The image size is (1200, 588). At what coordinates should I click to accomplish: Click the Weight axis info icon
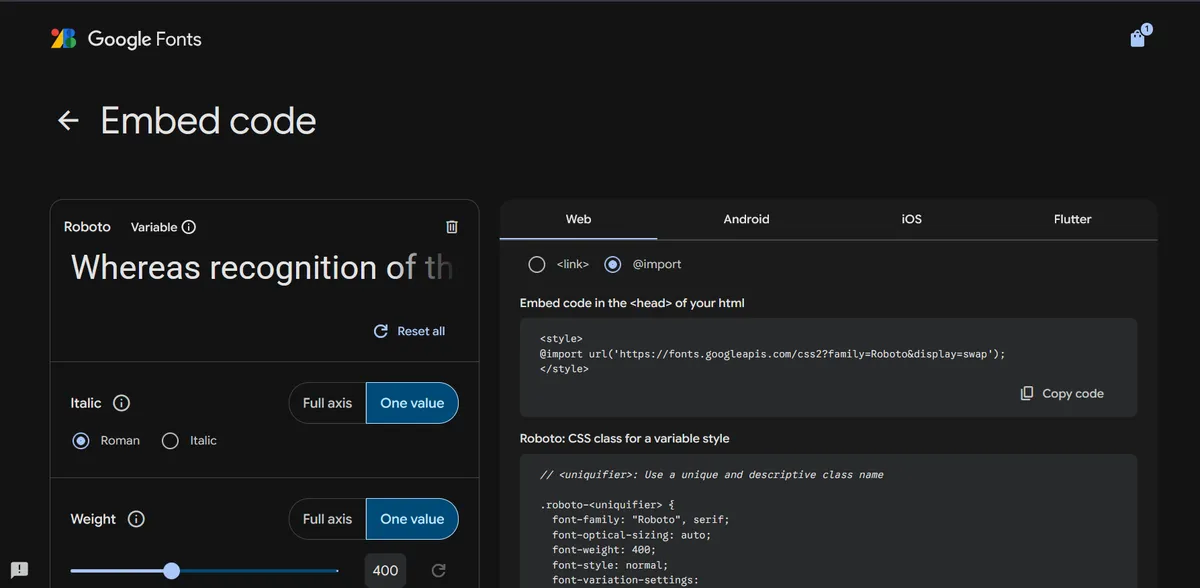[137, 519]
